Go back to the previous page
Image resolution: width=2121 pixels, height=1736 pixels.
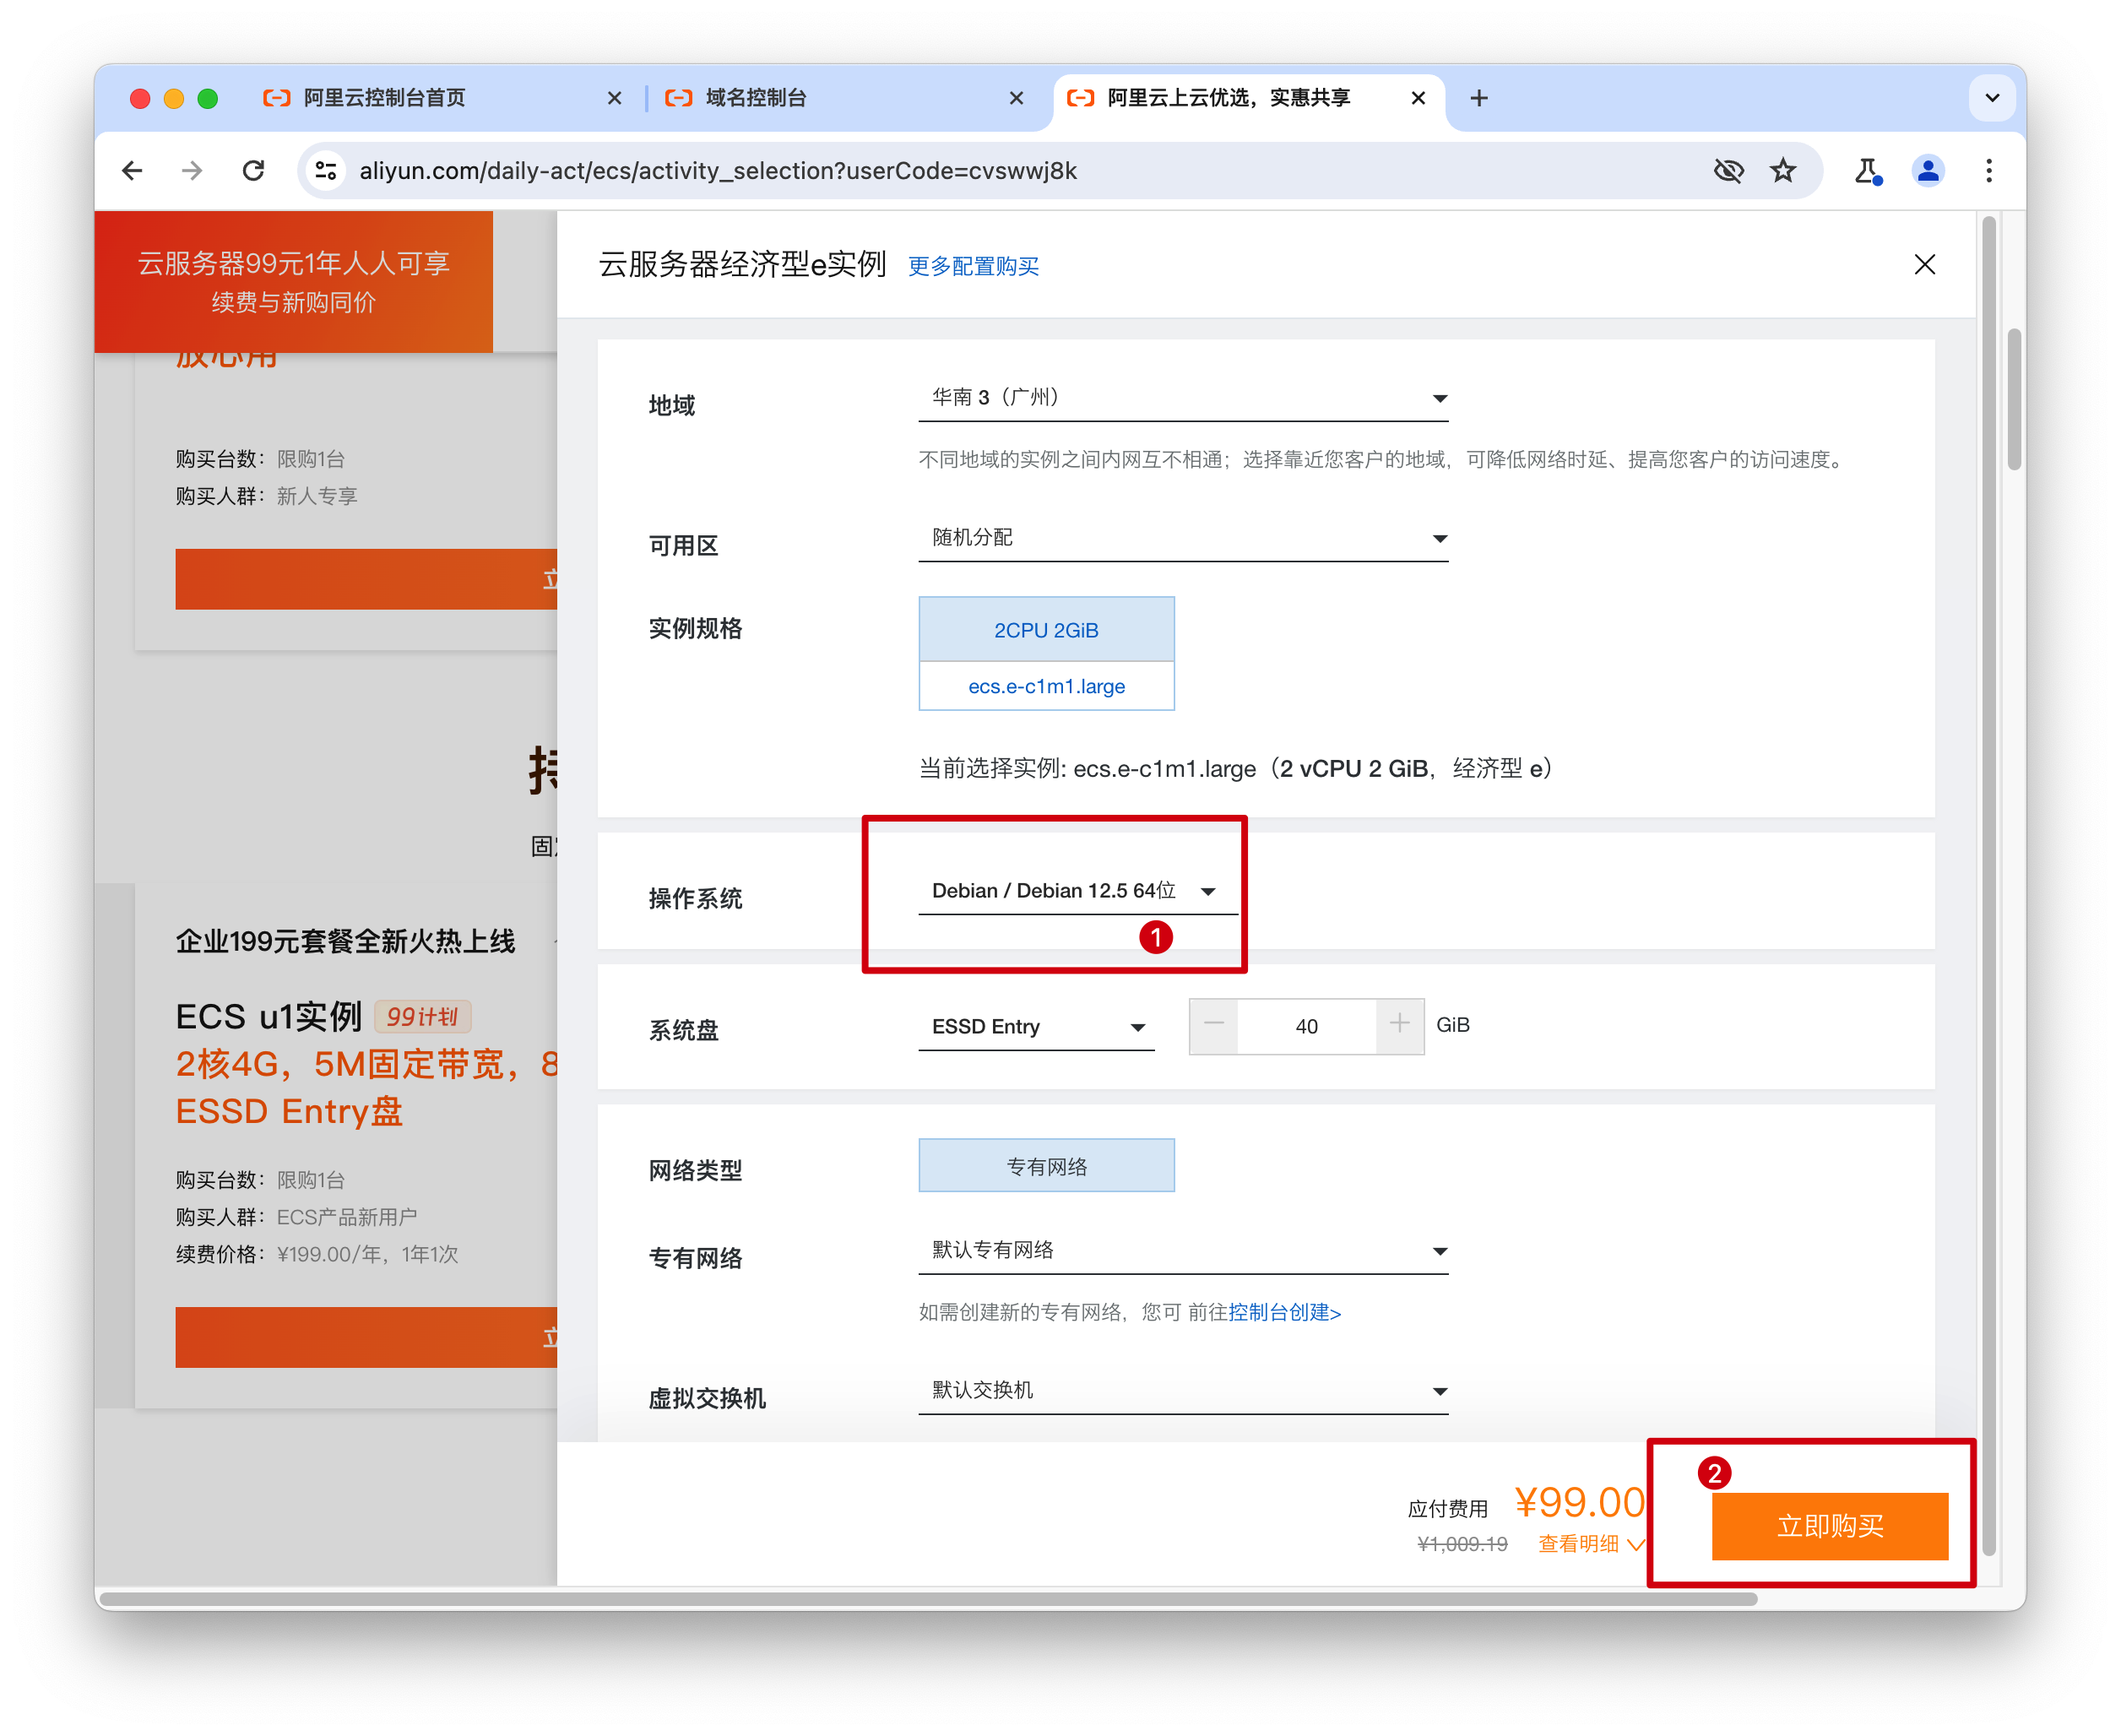[132, 171]
